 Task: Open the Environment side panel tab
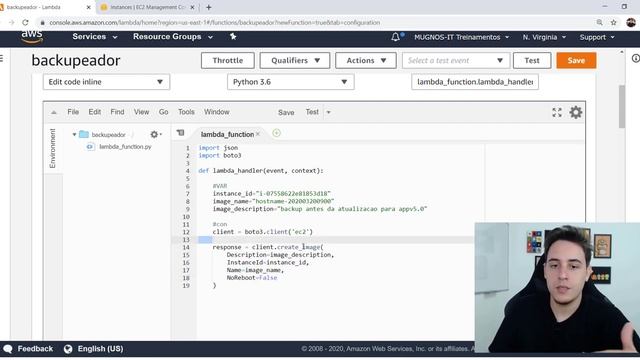tap(53, 148)
